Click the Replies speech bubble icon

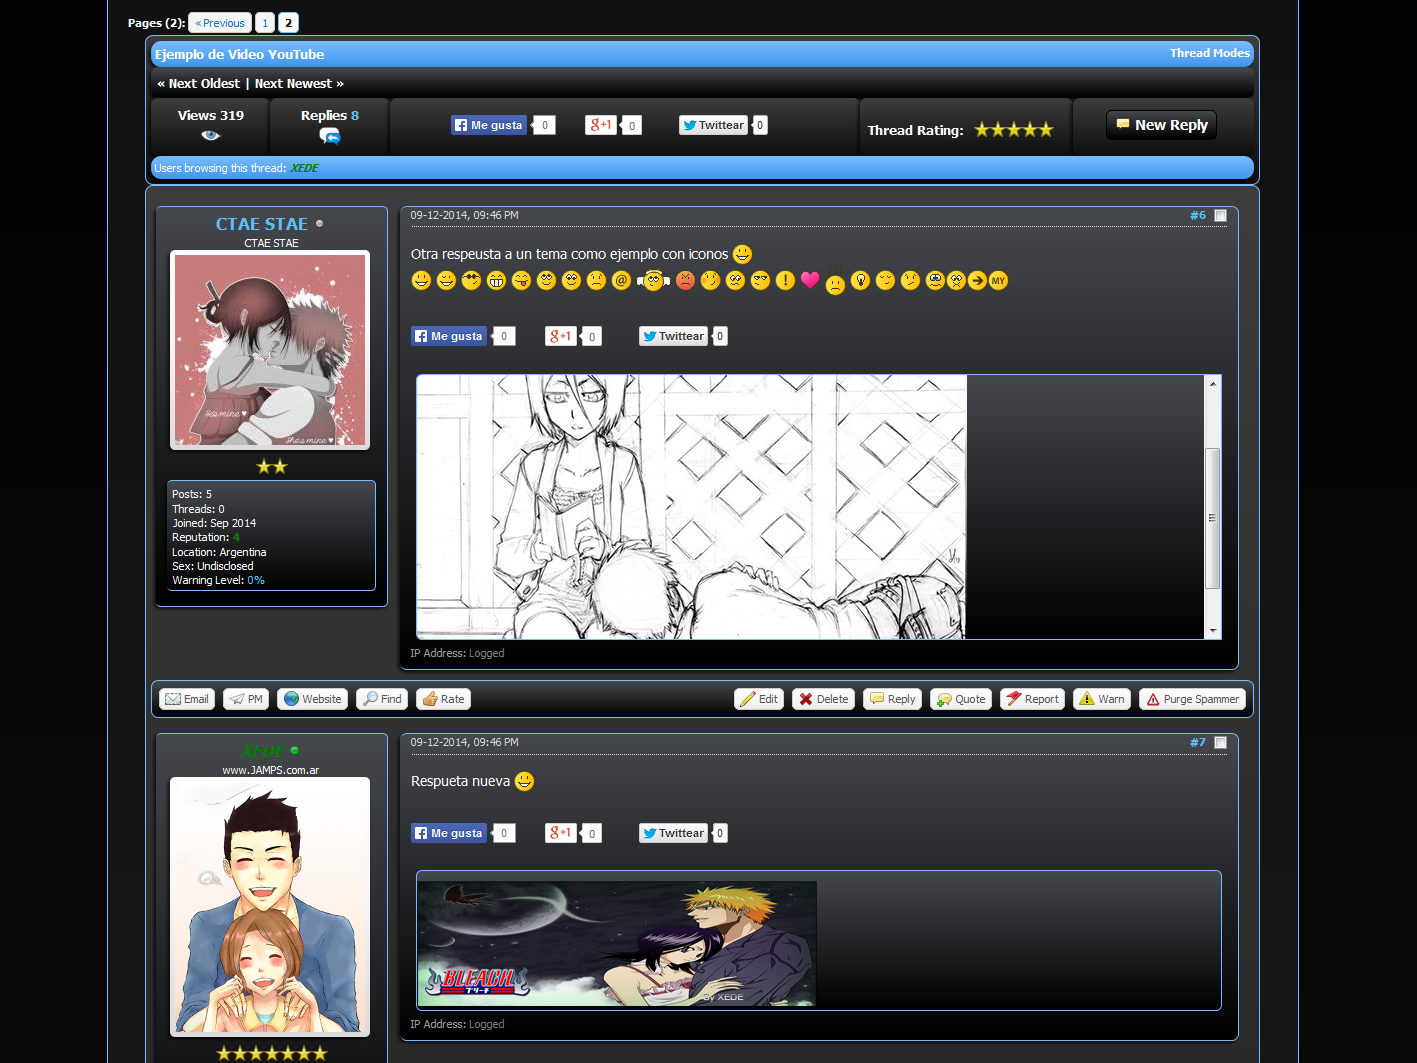coord(330,136)
